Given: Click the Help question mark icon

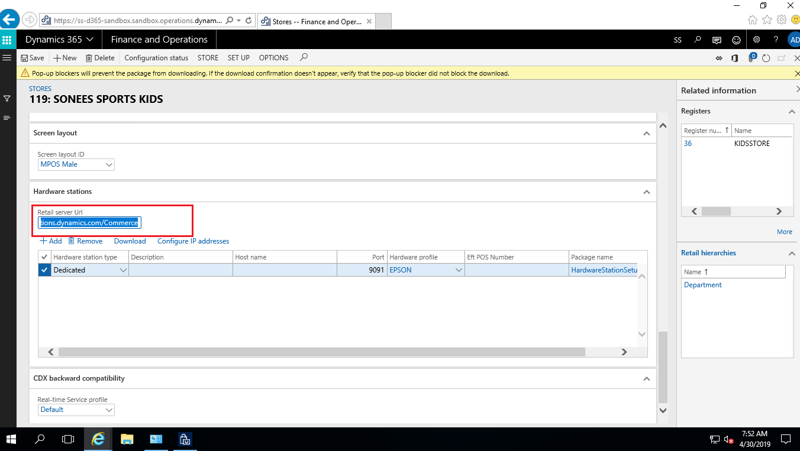Looking at the screenshot, I should pyautogui.click(x=775, y=40).
